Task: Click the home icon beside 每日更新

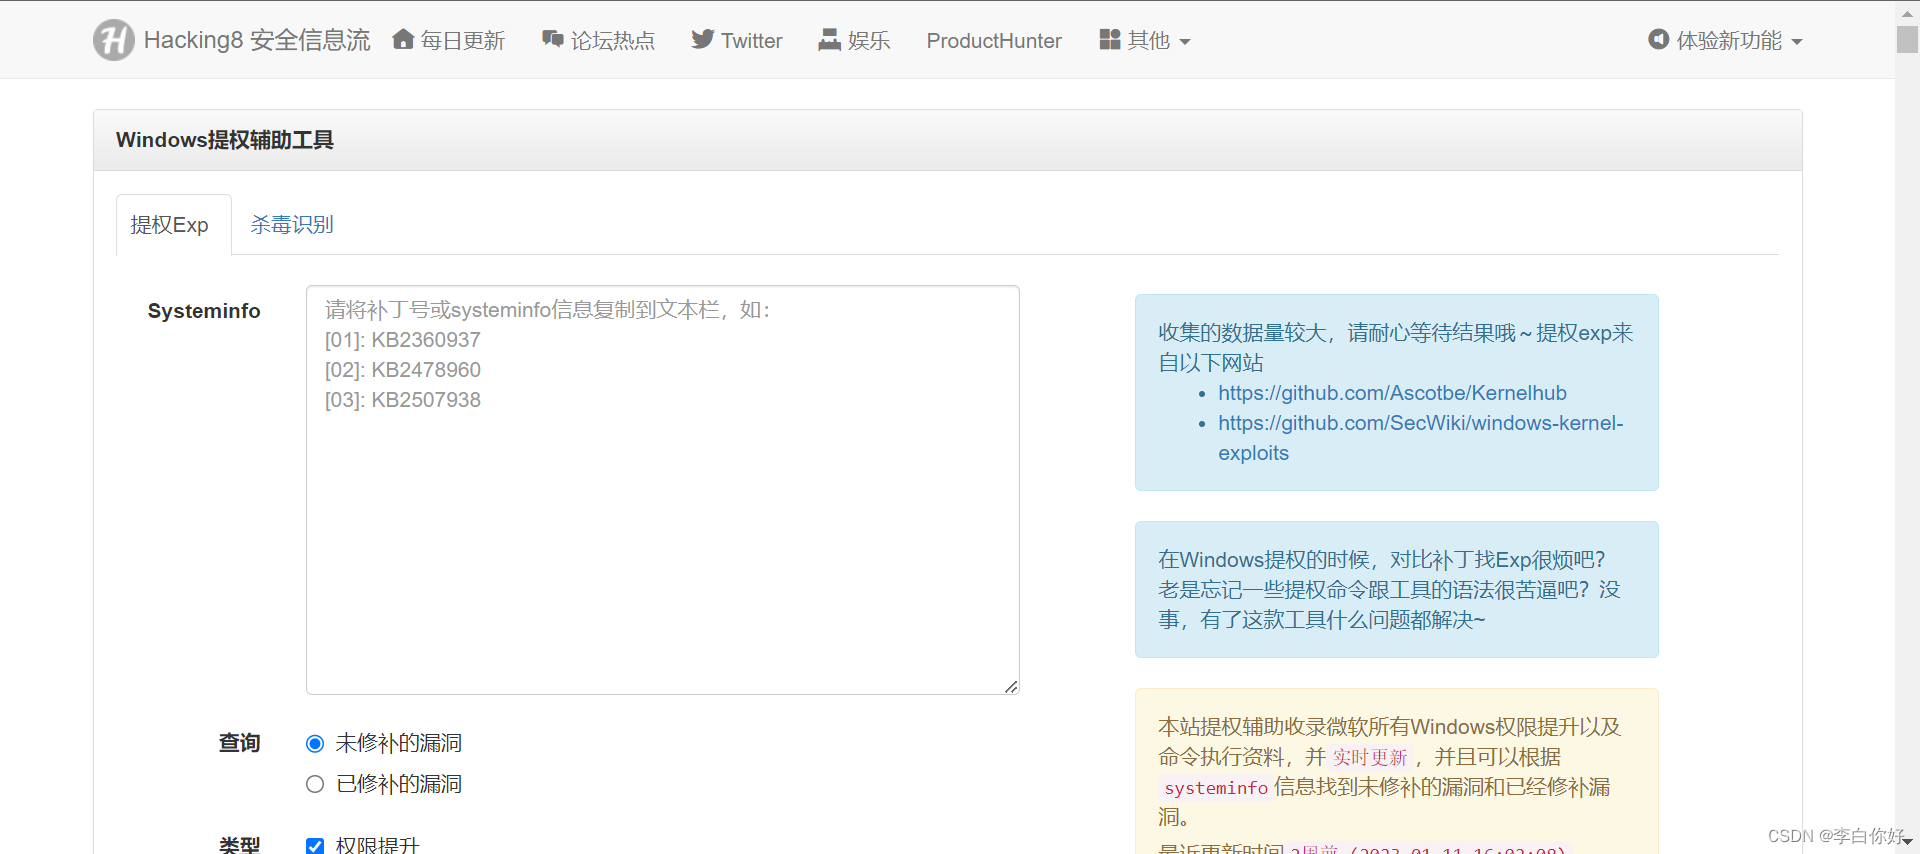Action: tap(403, 39)
